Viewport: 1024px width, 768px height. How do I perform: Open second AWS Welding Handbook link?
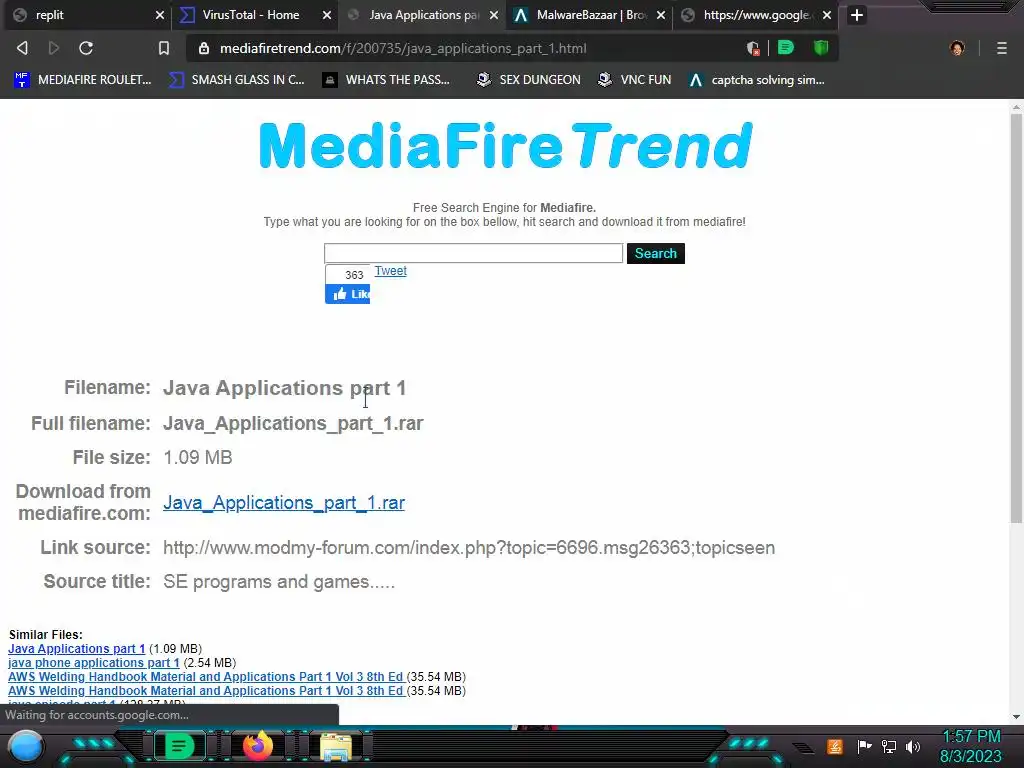[x=206, y=690]
